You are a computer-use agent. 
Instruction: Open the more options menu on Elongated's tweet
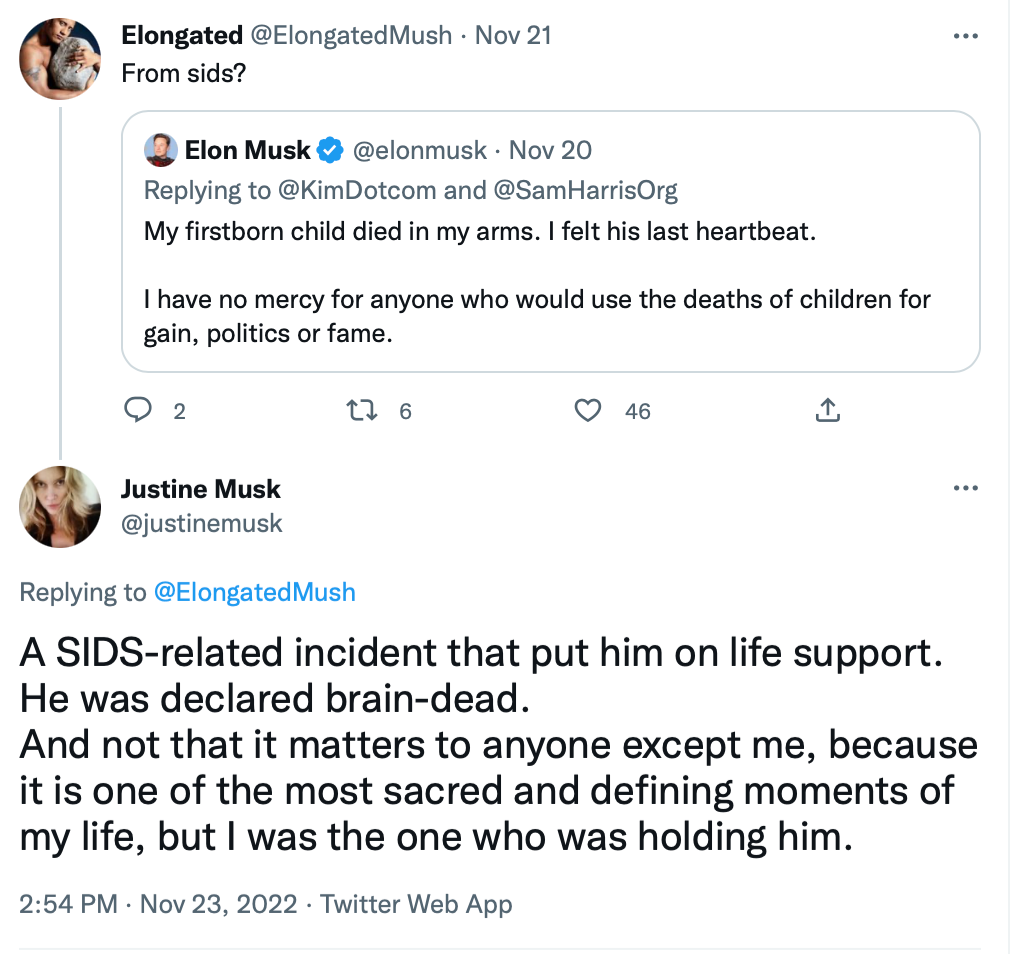tap(967, 36)
